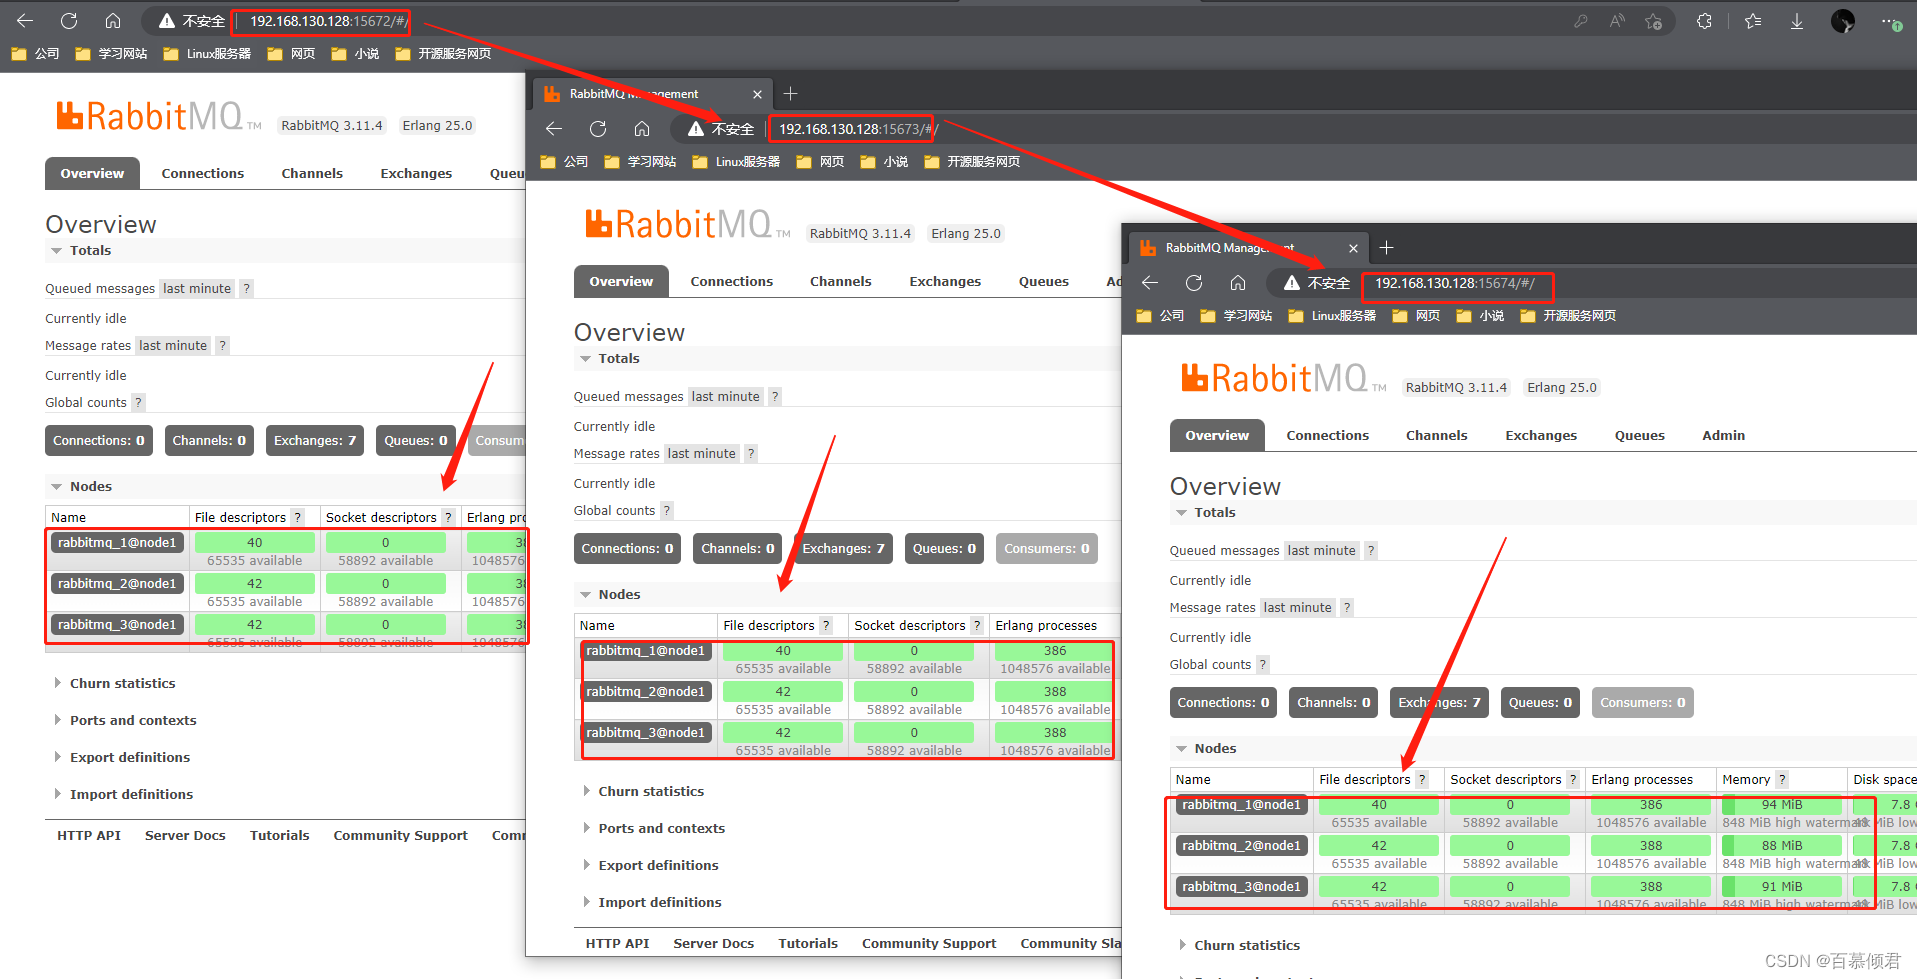Expand Ports and contexts in 15672 window
1917x979 pixels.
[x=124, y=721]
